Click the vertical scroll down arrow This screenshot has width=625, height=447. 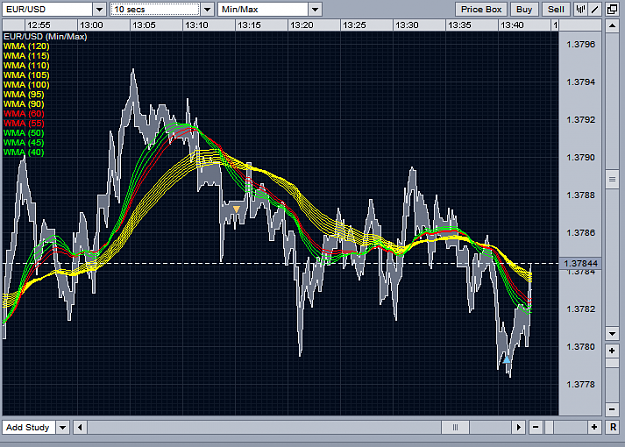point(612,333)
